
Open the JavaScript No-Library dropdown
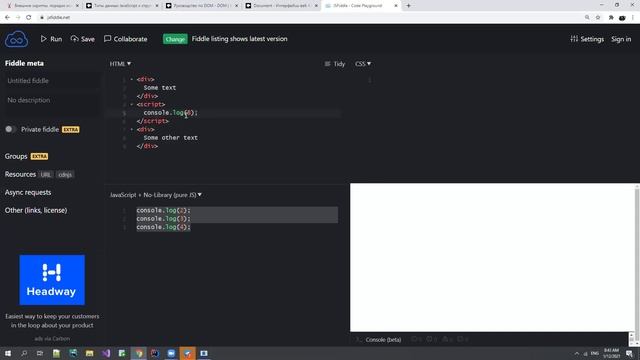156,195
